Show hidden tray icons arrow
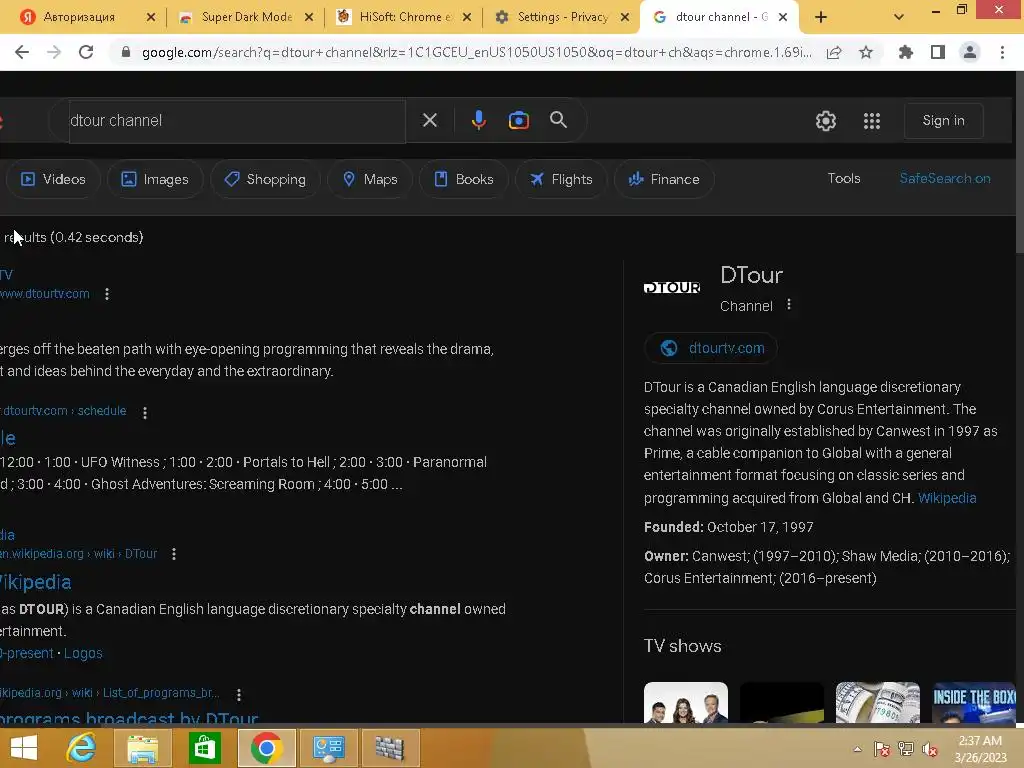Image resolution: width=1024 pixels, height=768 pixels. point(857,749)
